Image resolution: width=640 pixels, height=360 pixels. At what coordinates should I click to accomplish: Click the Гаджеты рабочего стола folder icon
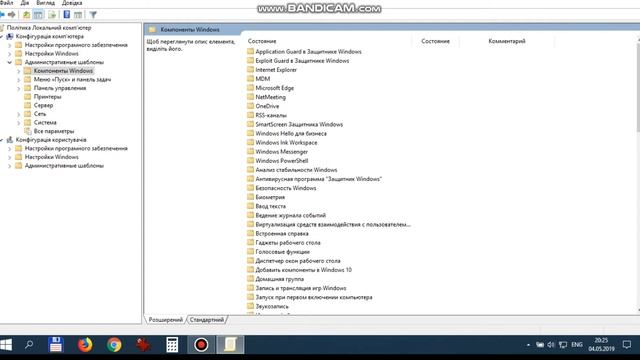pyautogui.click(x=250, y=243)
